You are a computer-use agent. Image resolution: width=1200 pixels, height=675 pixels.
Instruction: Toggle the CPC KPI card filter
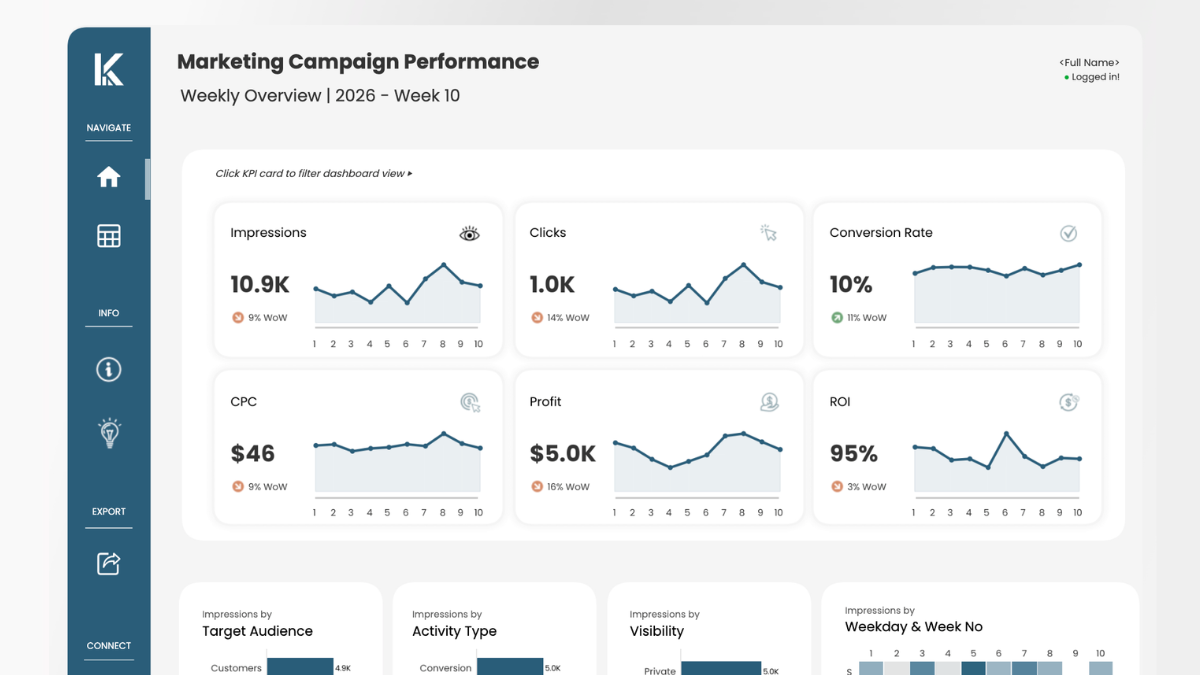tap(357, 447)
